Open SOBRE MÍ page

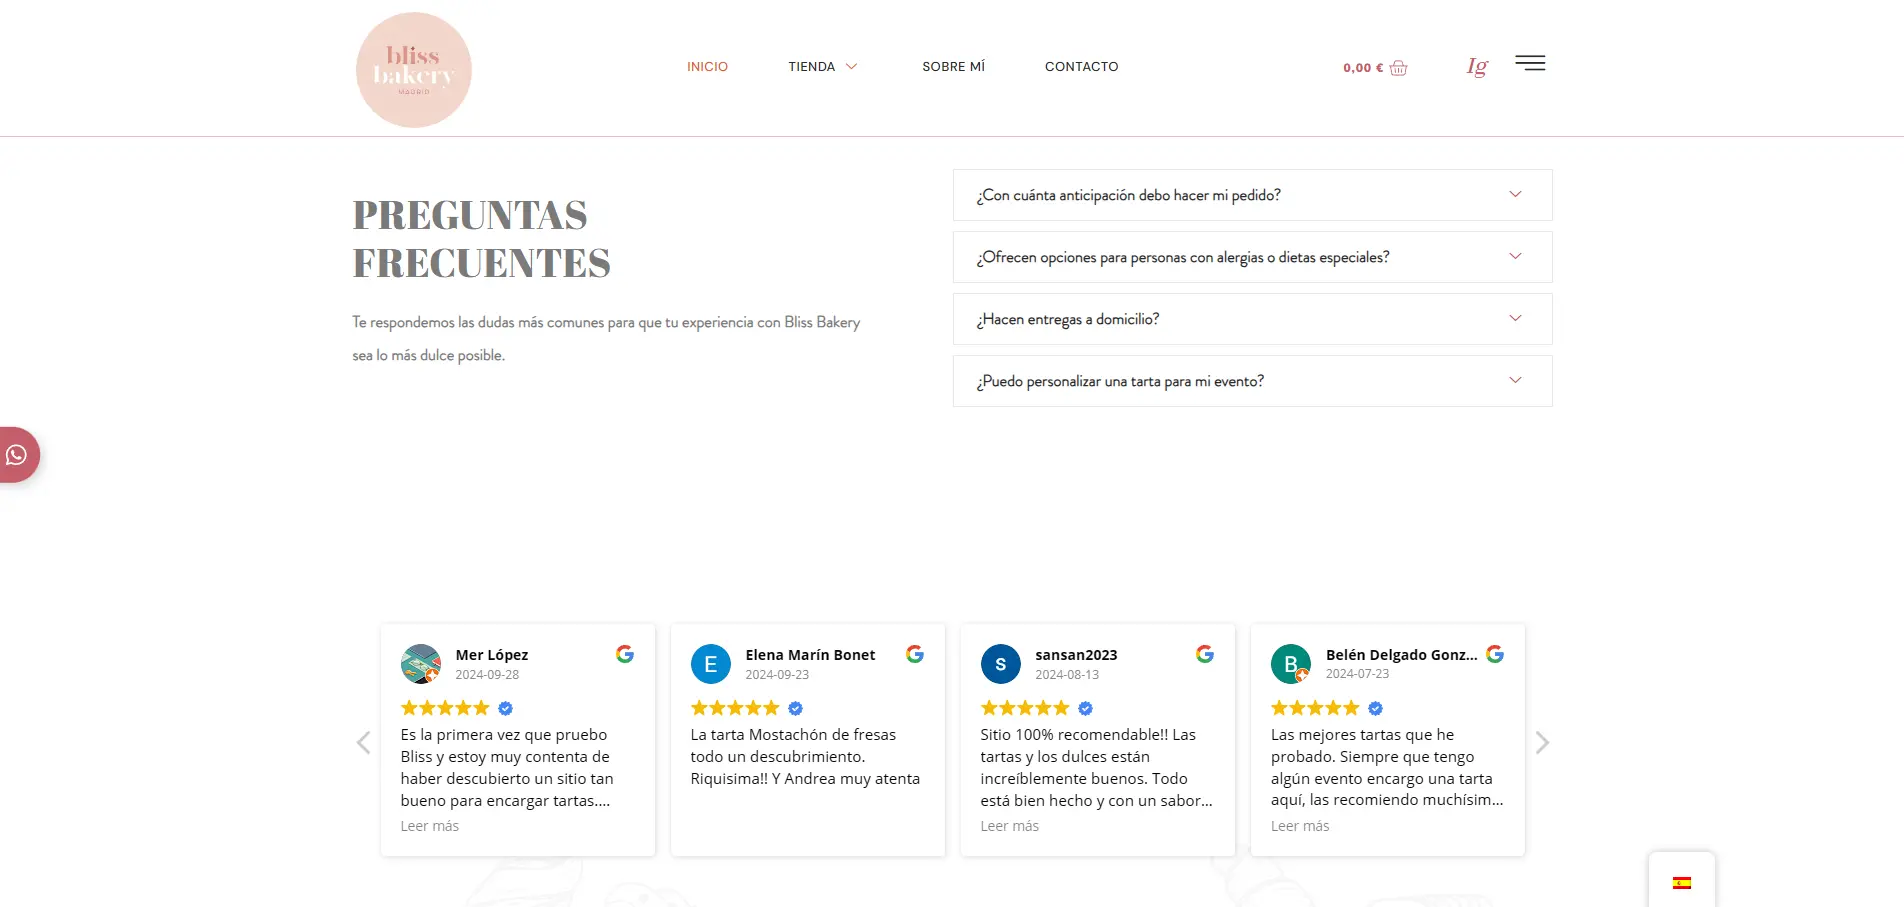coord(953,67)
